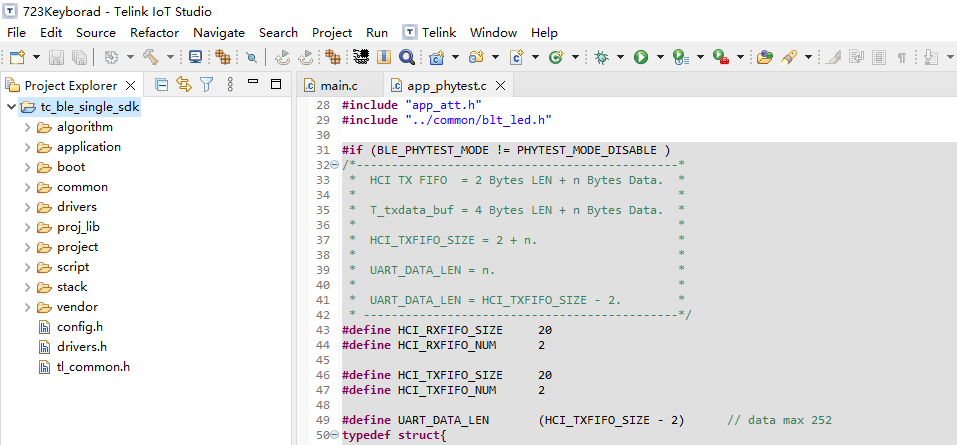This screenshot has width=957, height=445.
Task: Click Collapse All in Project Explorer
Action: pos(161,84)
